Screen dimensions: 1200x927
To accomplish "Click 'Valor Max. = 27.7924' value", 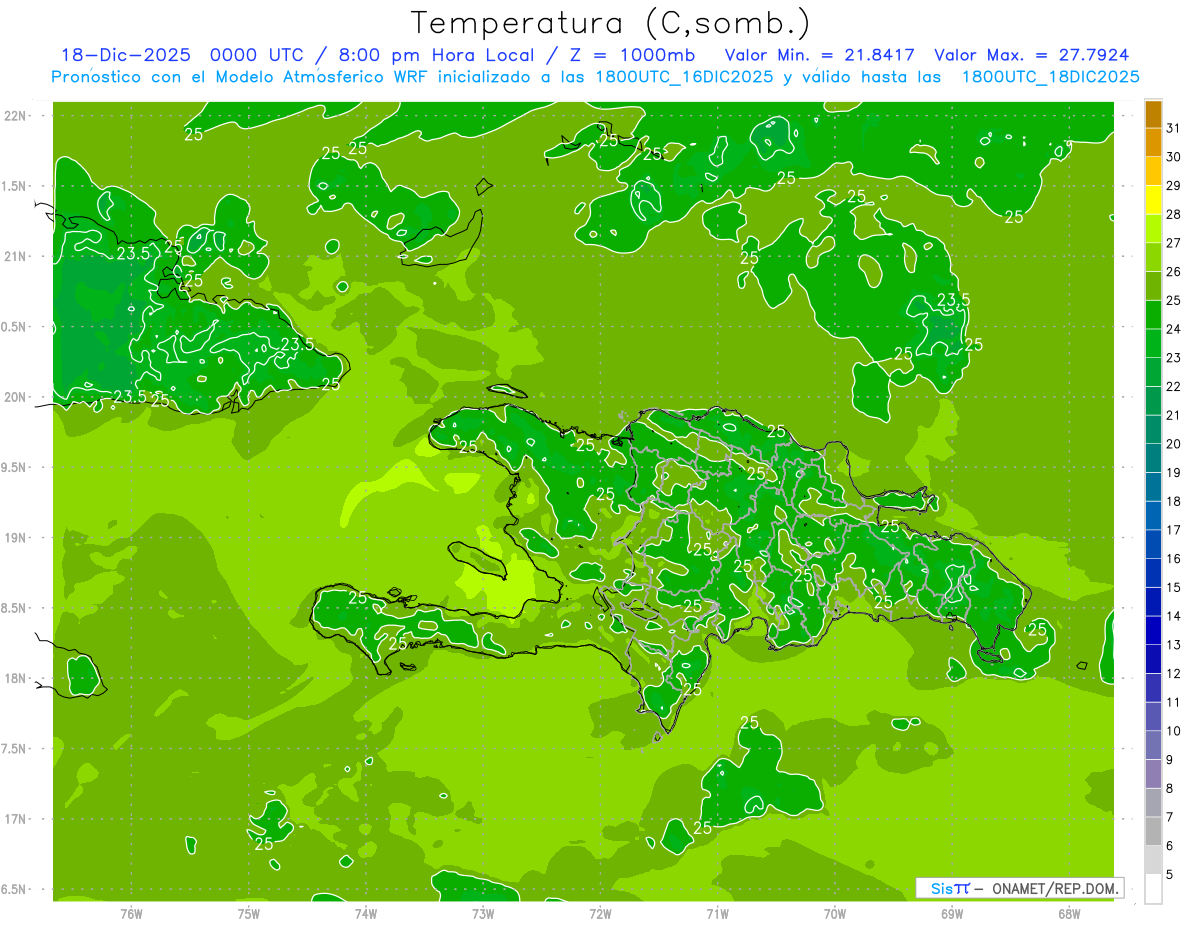I will point(1032,55).
